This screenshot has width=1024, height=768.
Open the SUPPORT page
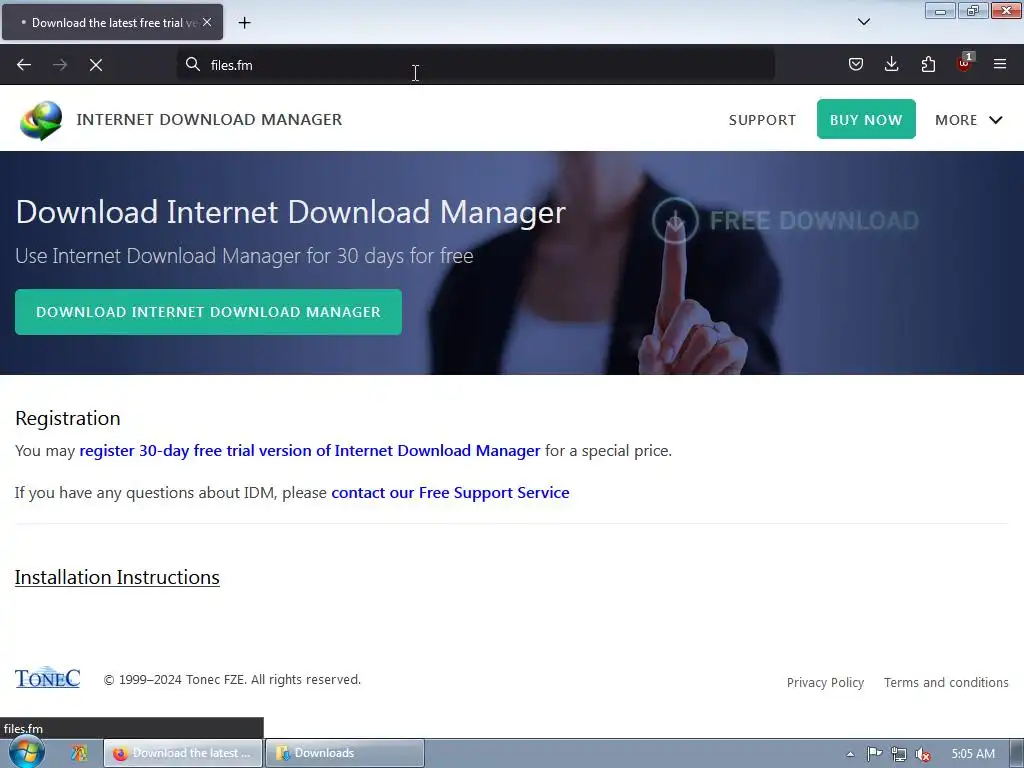coord(762,120)
